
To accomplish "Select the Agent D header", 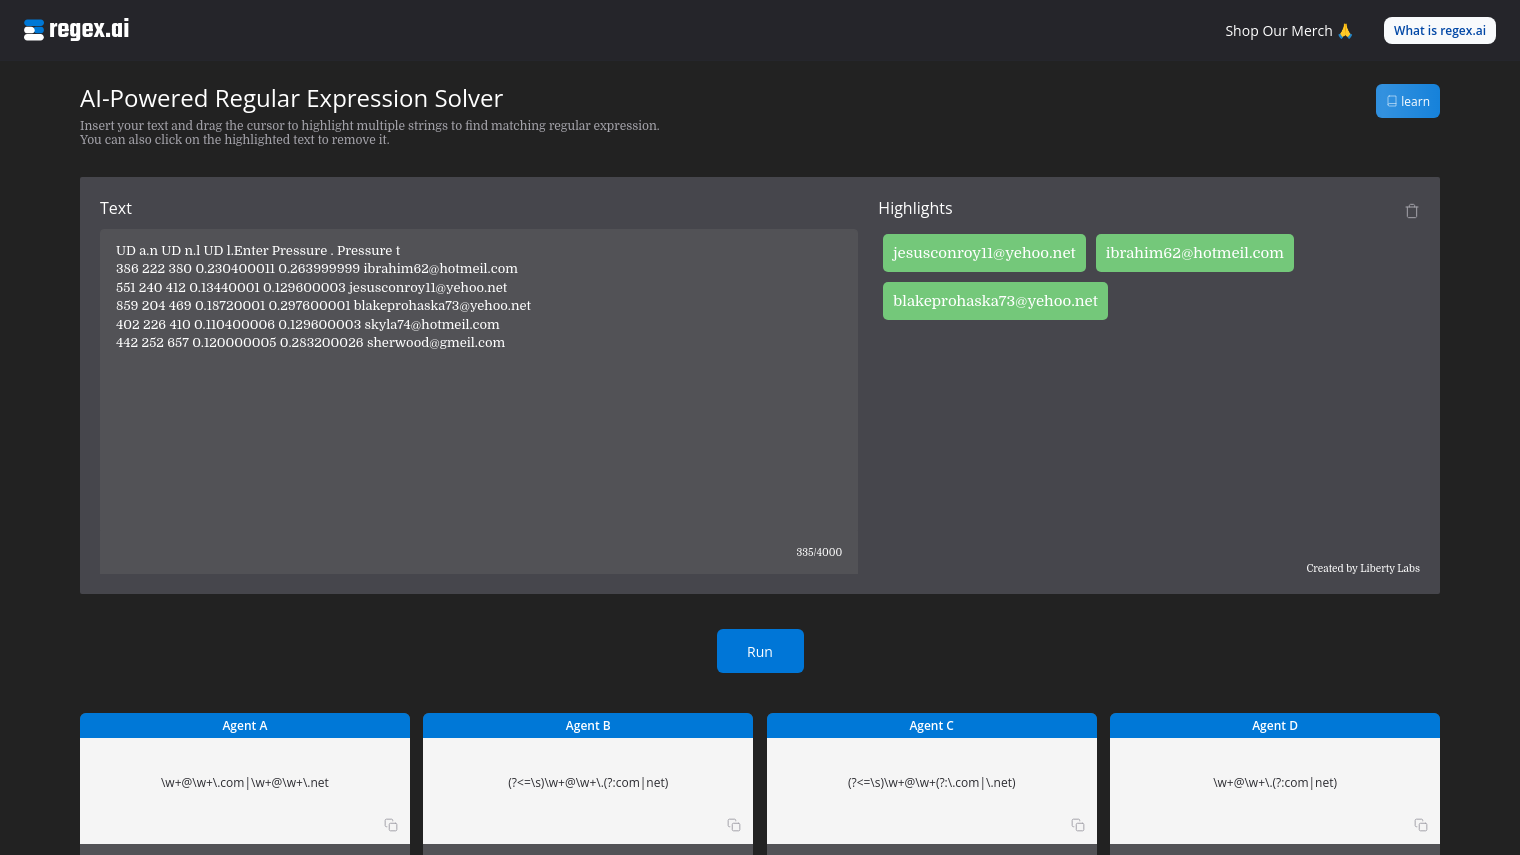I will (1275, 725).
